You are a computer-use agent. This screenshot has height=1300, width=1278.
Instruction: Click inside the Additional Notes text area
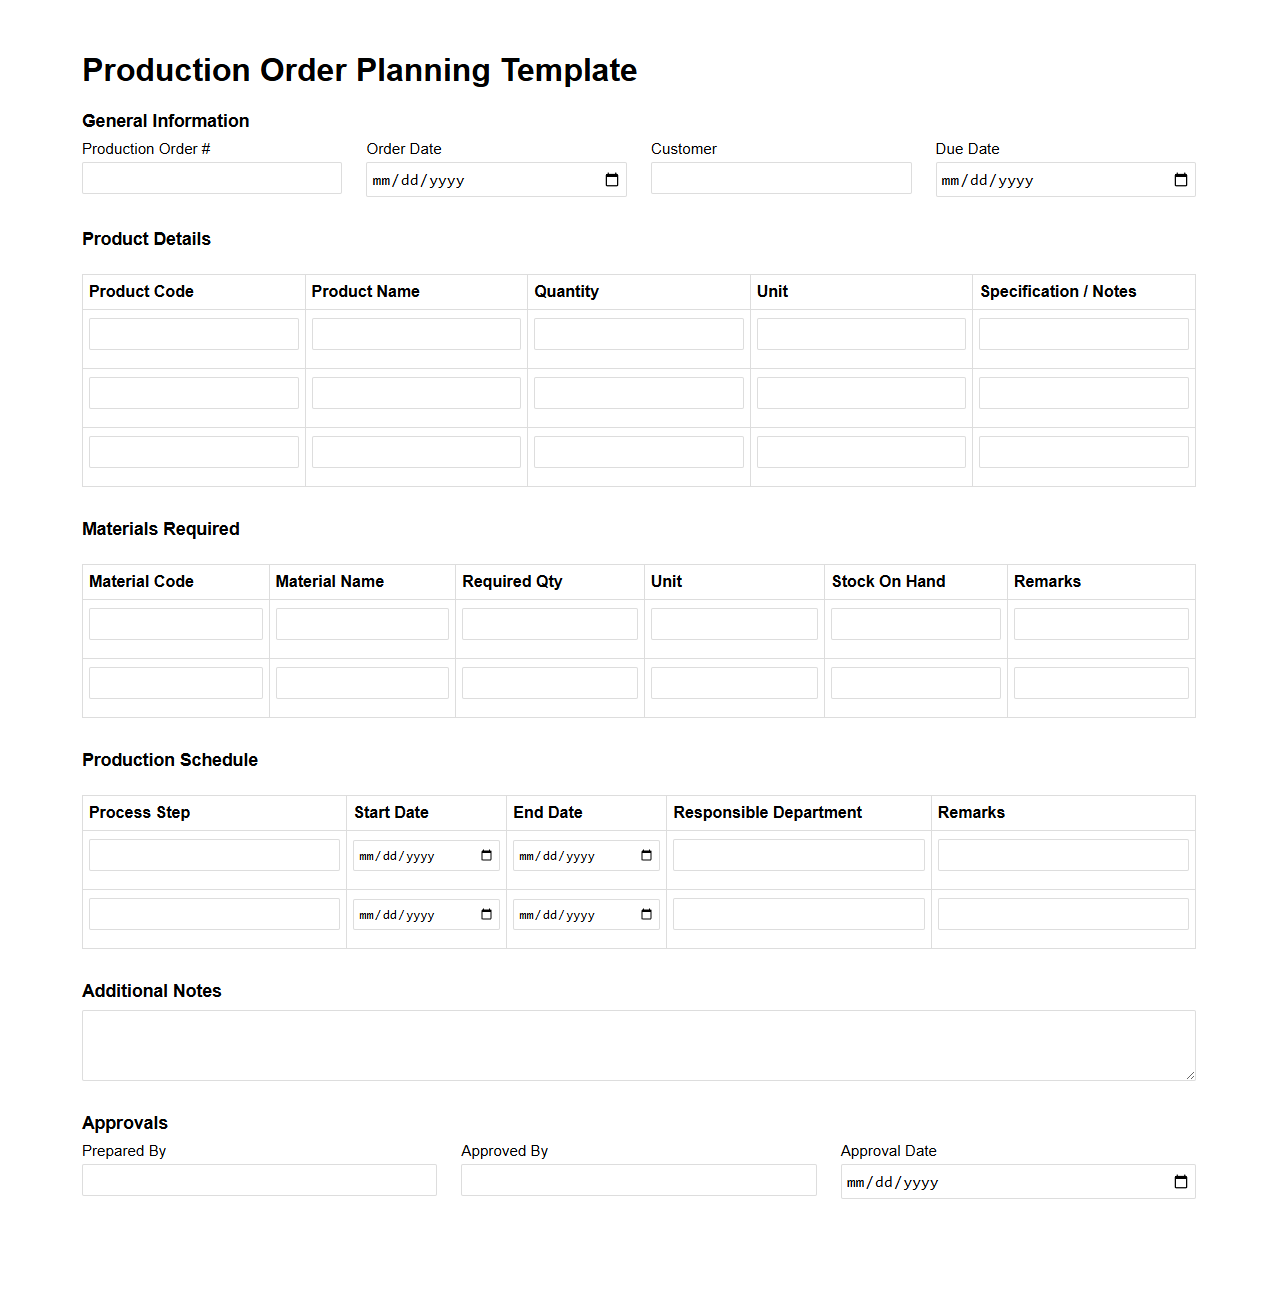[x=638, y=1045]
